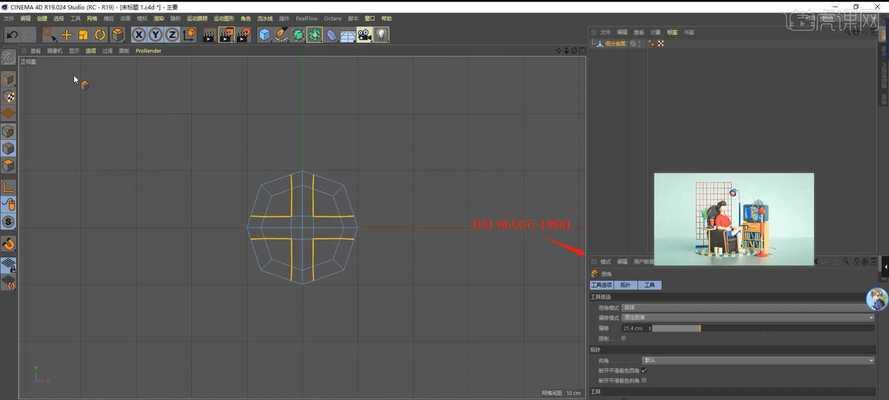Open the recently used tools icon
Viewport: 889px width, 400px height.
[x=117, y=35]
